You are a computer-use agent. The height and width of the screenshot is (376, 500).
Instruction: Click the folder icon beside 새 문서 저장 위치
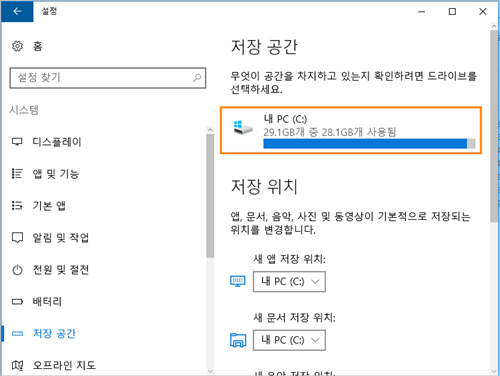[238, 340]
